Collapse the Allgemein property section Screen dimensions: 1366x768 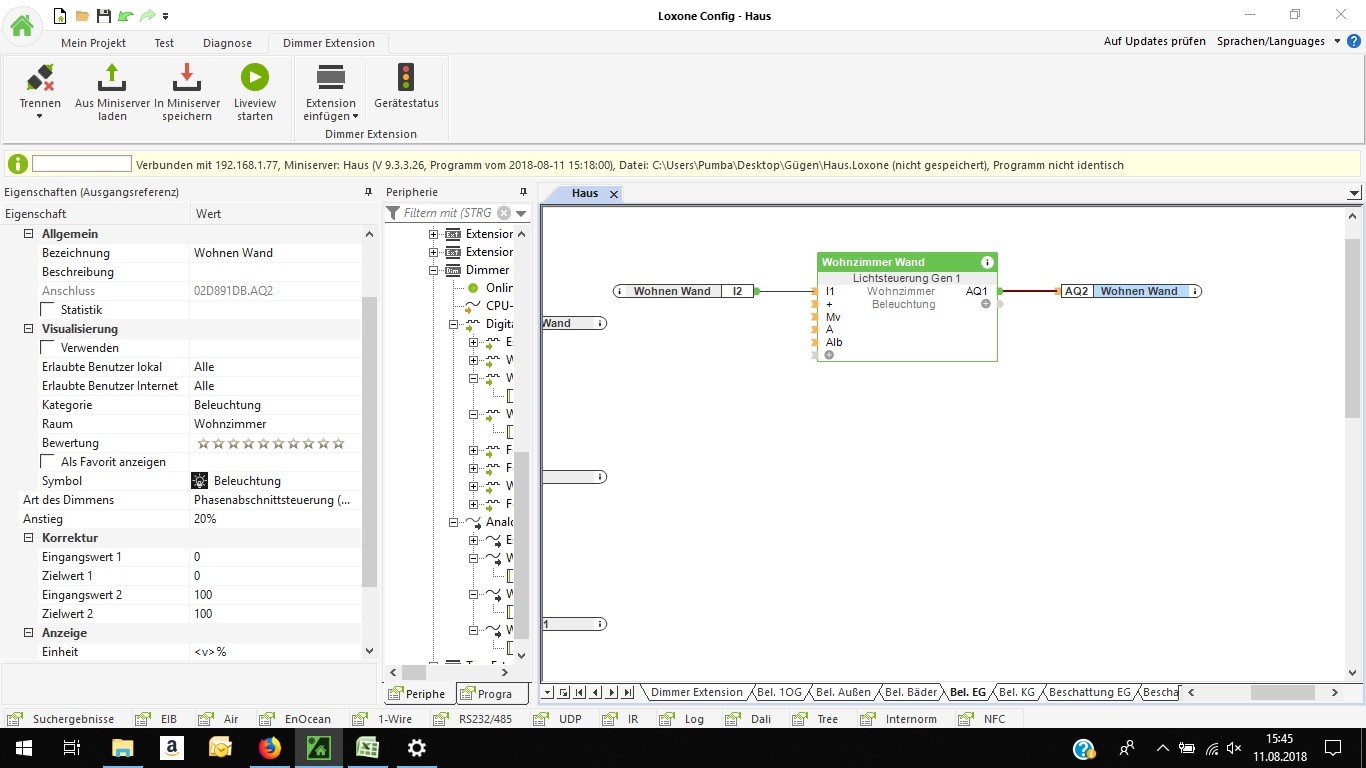click(28, 234)
